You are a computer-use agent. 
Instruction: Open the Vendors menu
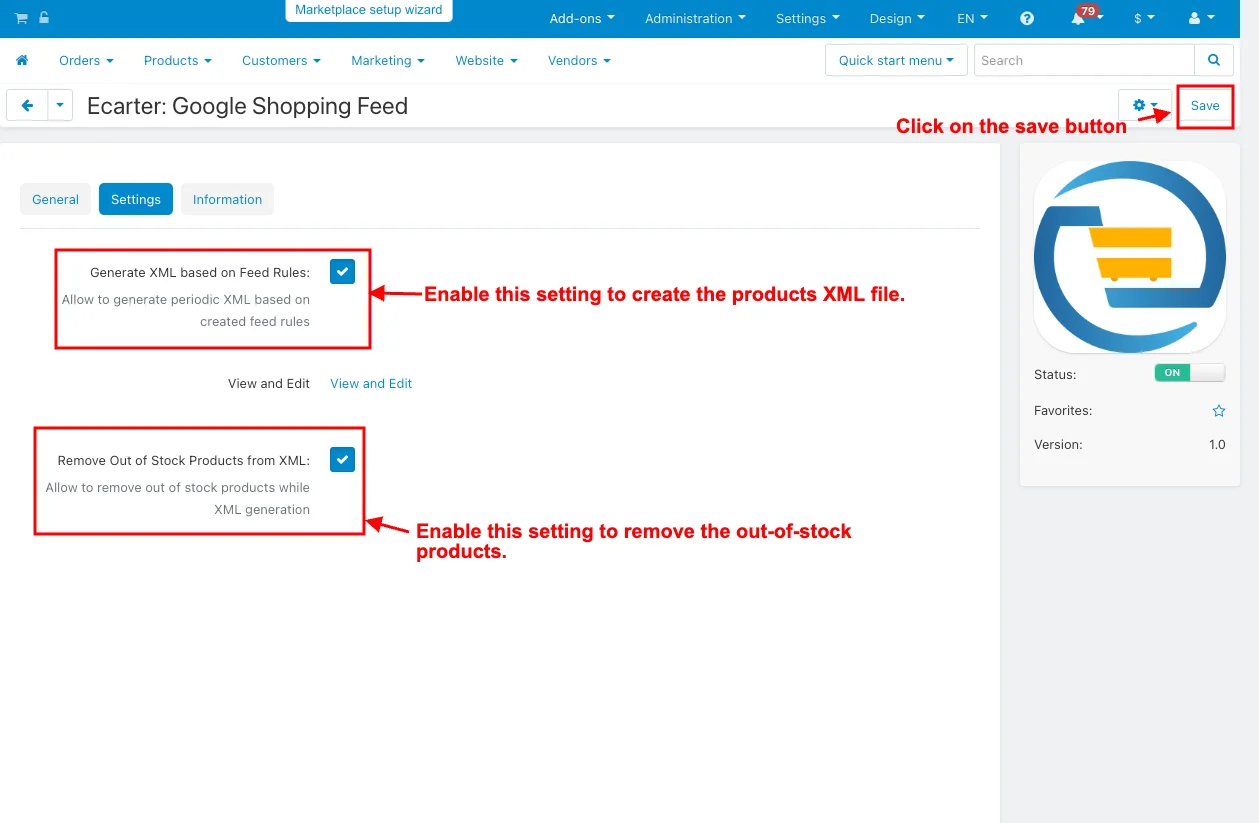tap(579, 60)
